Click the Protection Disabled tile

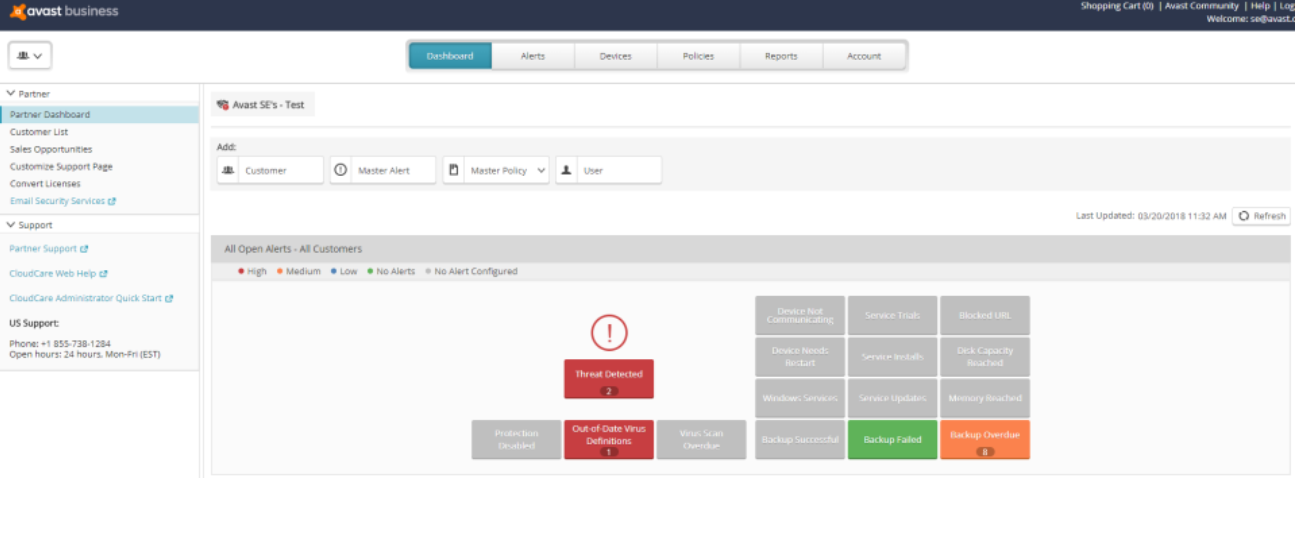coord(516,439)
